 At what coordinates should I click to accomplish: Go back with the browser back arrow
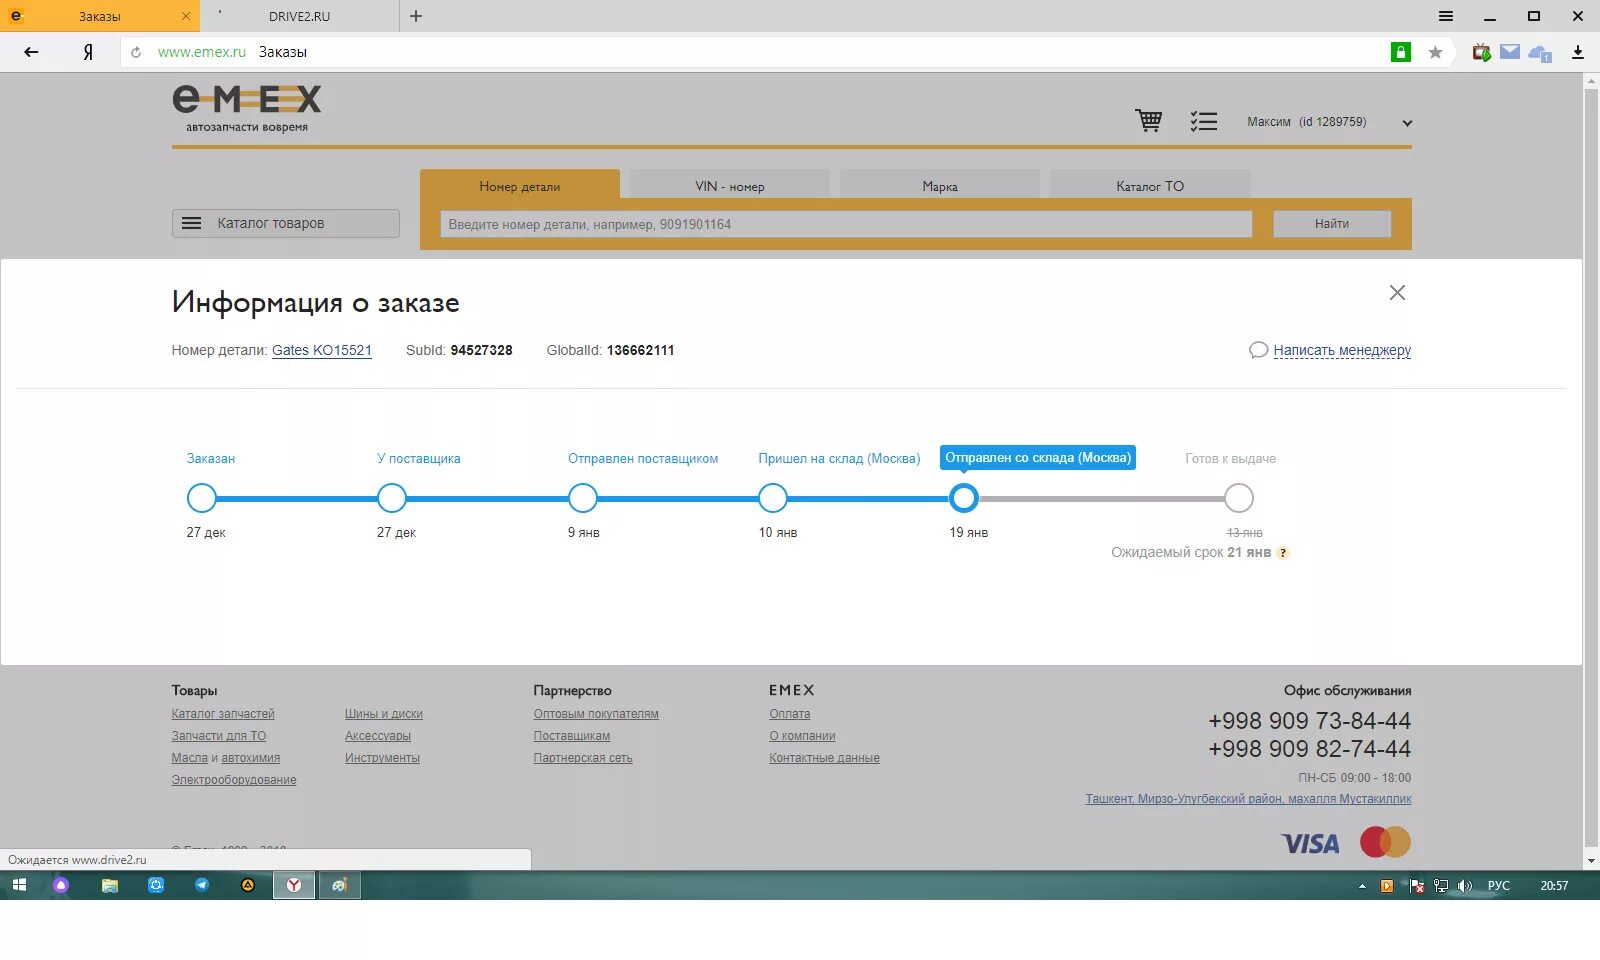point(31,52)
